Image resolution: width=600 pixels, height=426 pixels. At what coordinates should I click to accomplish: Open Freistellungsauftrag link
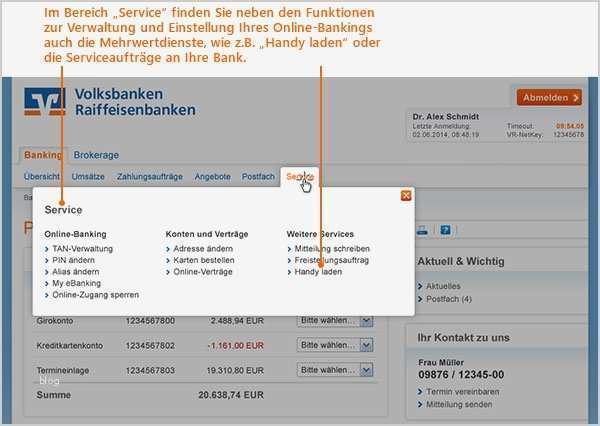click(331, 260)
